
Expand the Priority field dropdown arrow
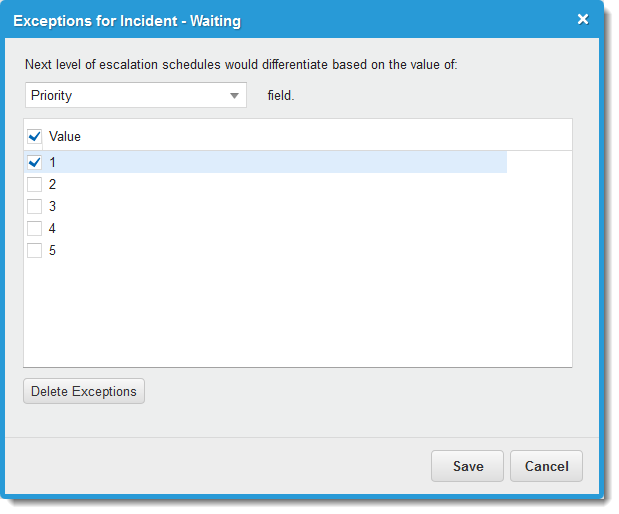(234, 96)
